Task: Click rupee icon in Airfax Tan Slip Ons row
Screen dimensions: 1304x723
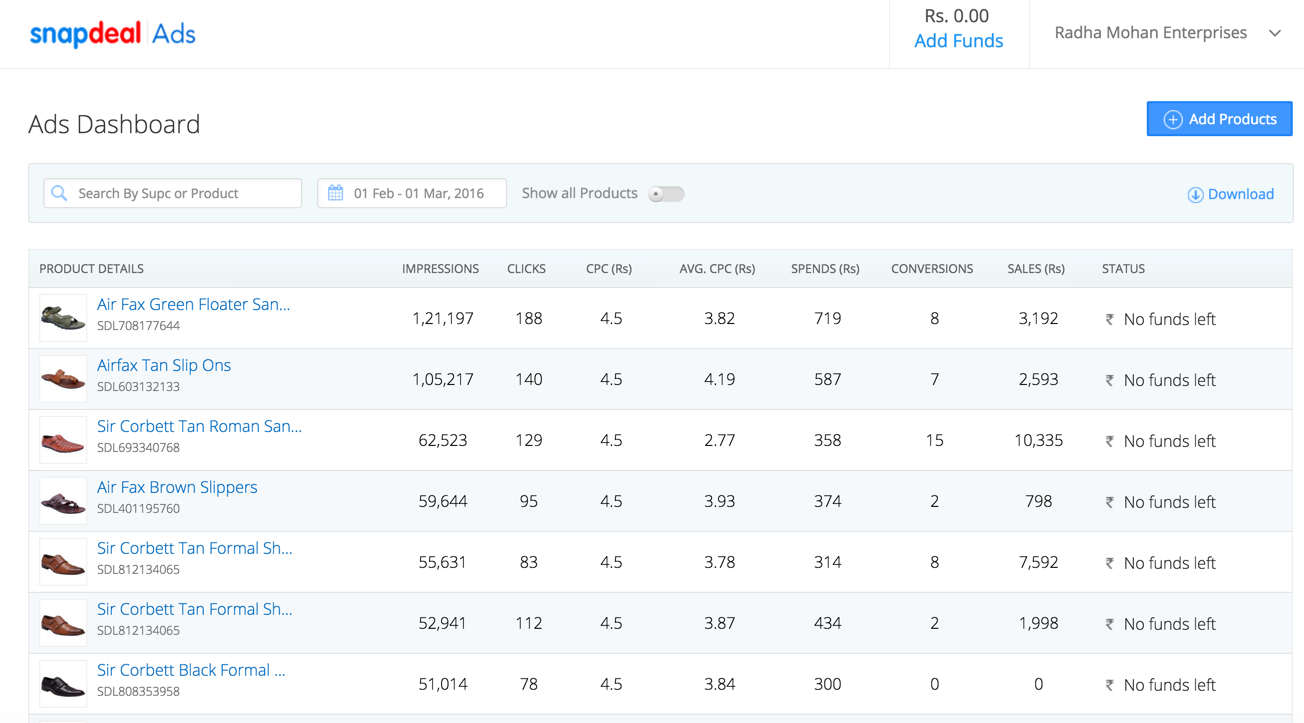Action: coord(1109,381)
